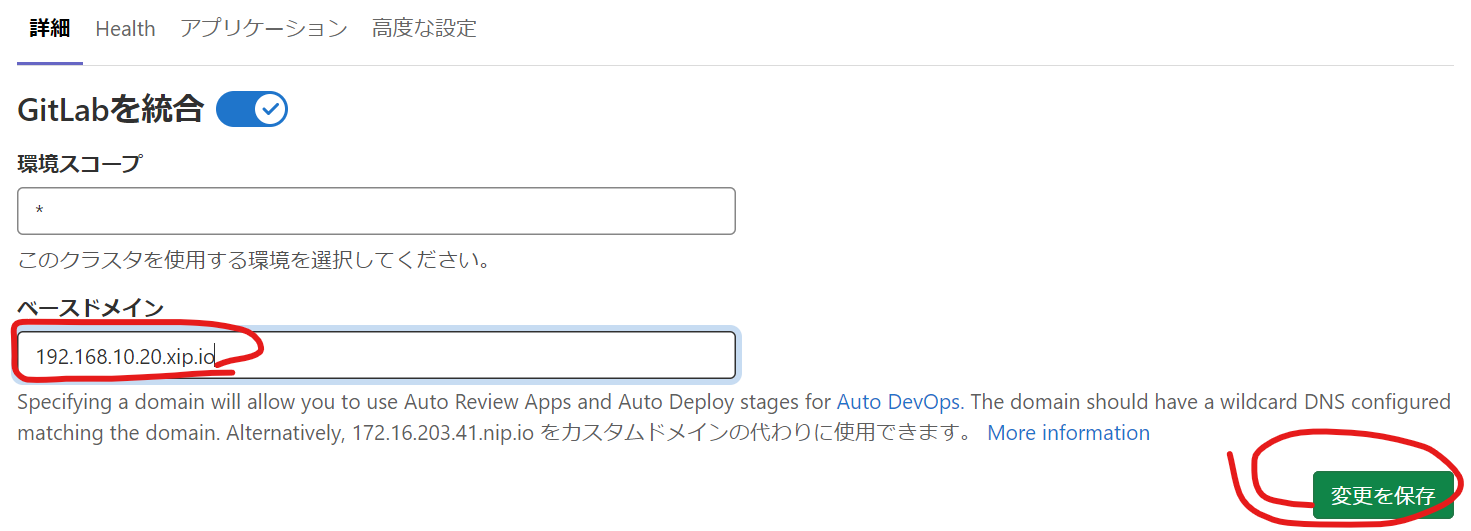The height and width of the screenshot is (531, 1471).
Task: Click the Specifying a domain description paragraph
Action: tap(734, 417)
